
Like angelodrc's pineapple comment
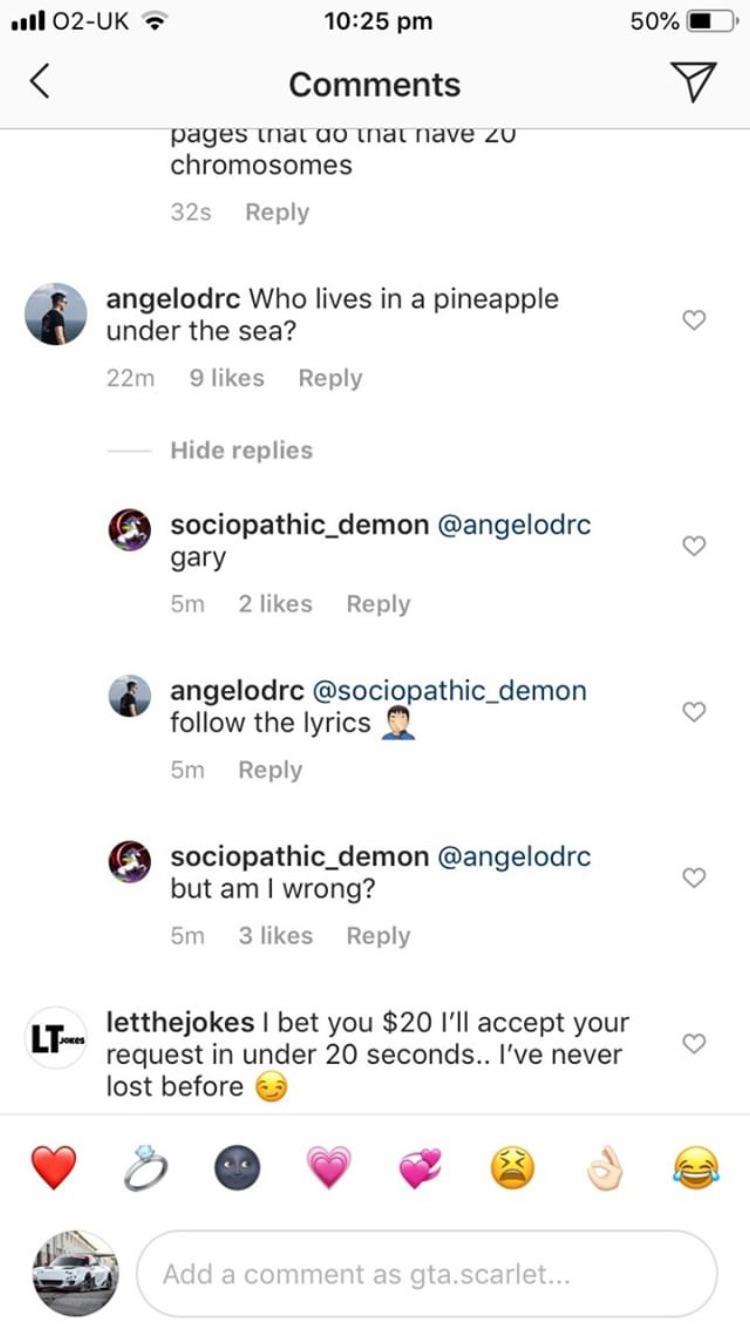click(693, 317)
